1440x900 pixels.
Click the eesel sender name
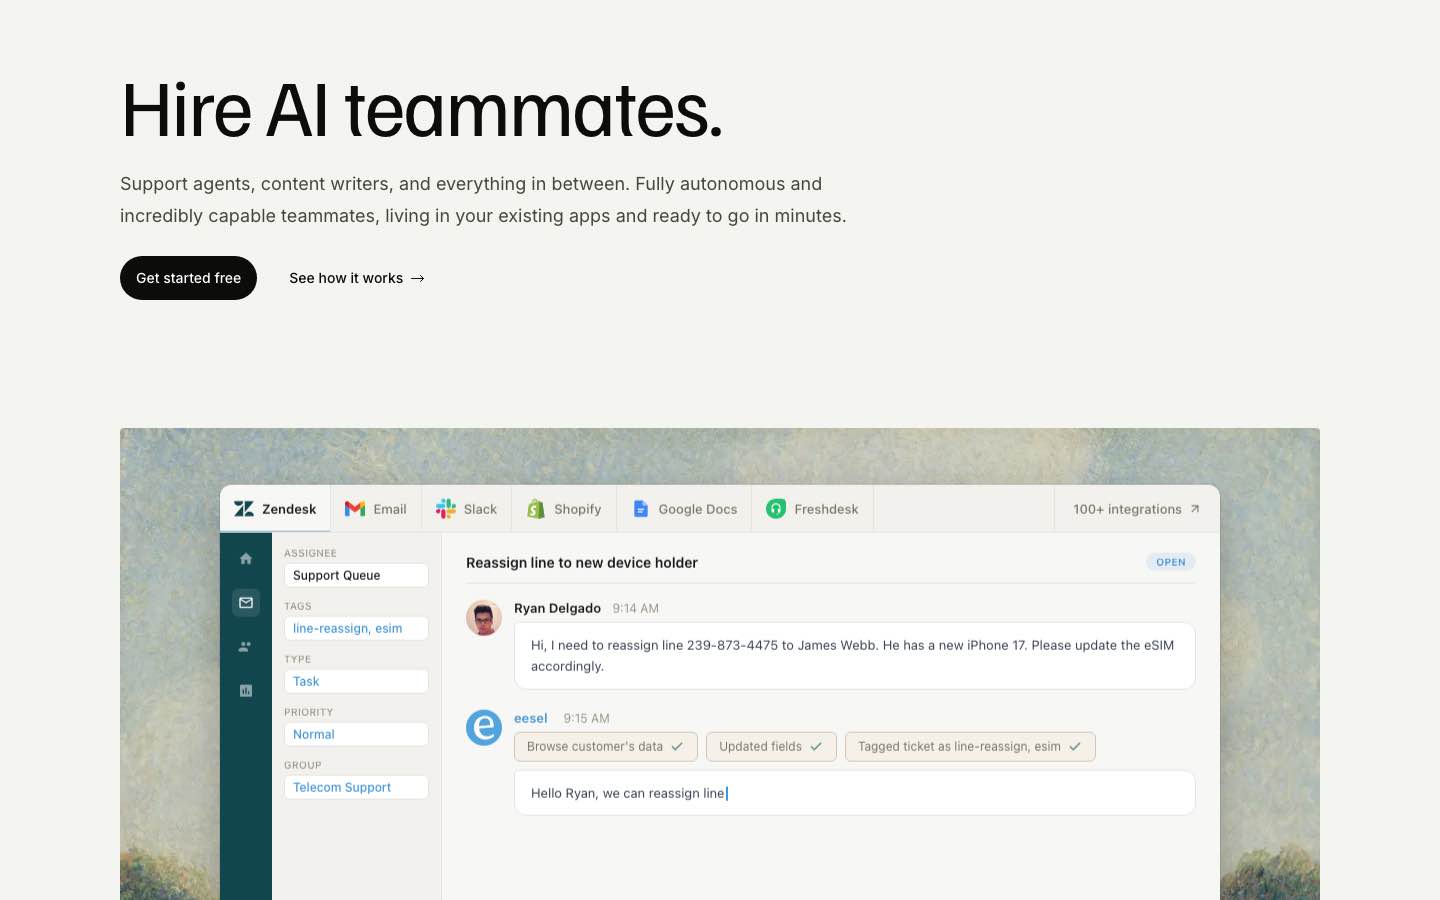coord(531,718)
